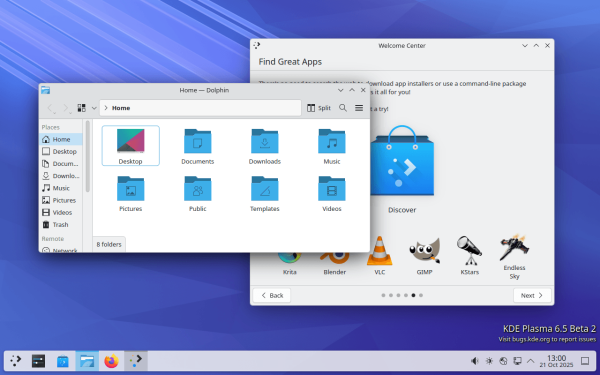This screenshot has width=600, height=375.
Task: Open the Documents folder icon
Action: tap(197, 141)
